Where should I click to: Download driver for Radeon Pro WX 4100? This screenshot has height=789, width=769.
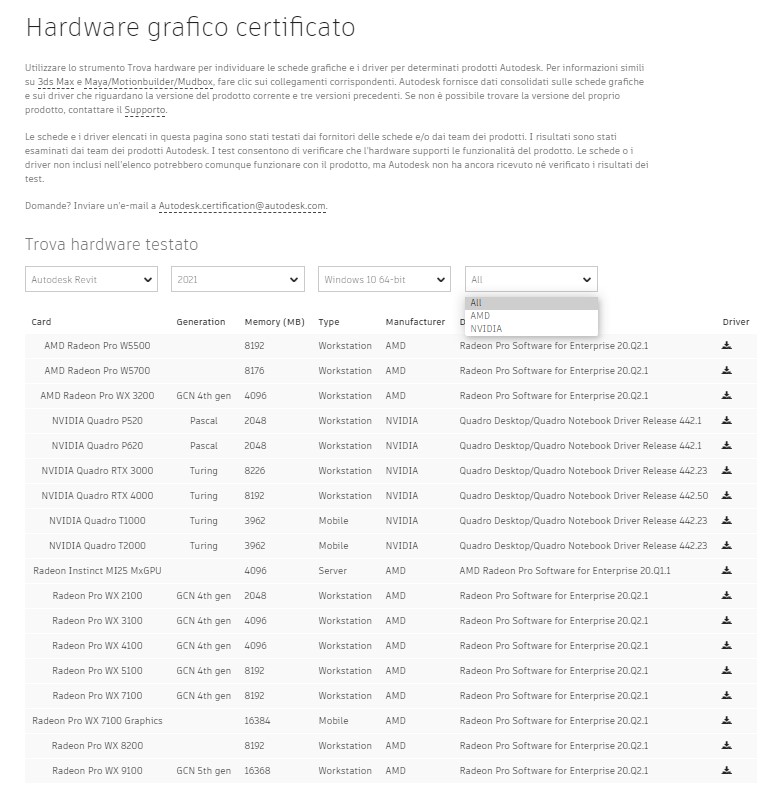point(726,645)
